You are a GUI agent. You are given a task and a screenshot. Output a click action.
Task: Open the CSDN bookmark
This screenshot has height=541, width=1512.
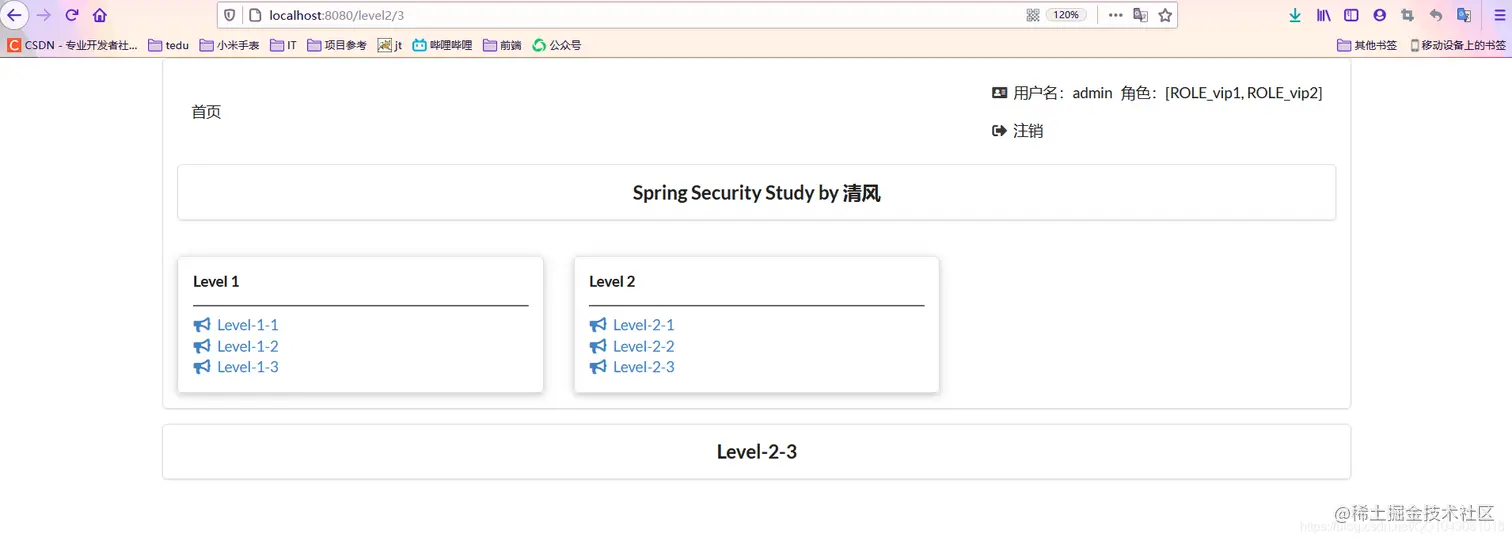(x=72, y=45)
